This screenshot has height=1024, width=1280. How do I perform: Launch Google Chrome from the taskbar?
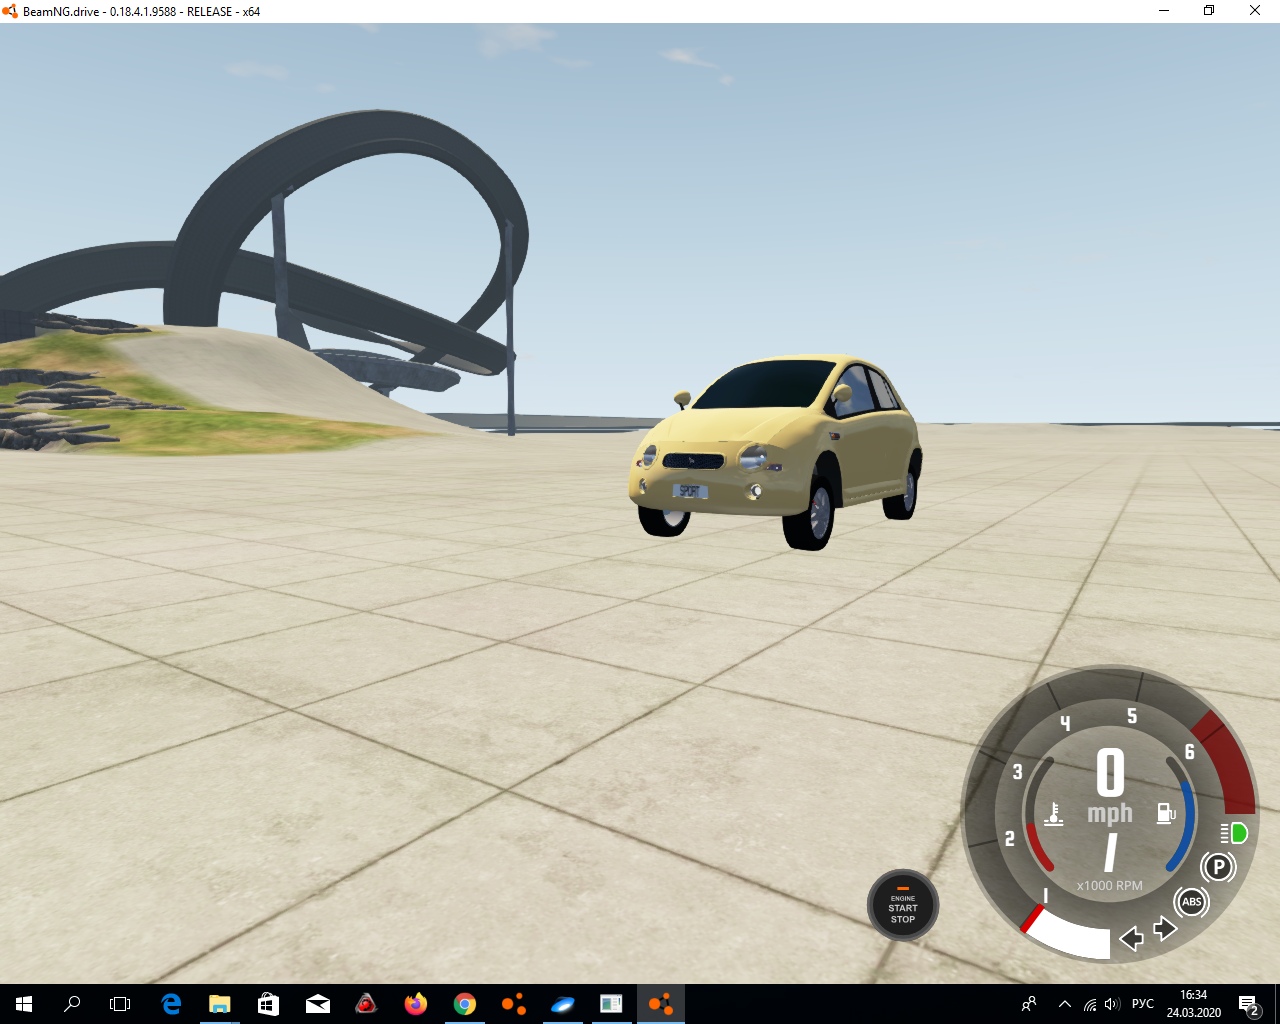(464, 1004)
